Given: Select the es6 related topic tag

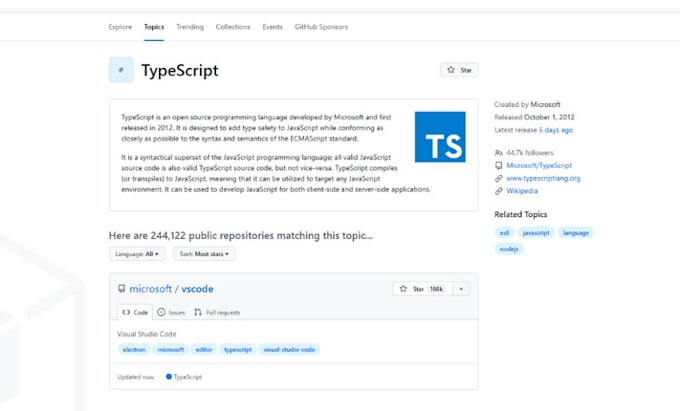Looking at the screenshot, I should [x=504, y=233].
